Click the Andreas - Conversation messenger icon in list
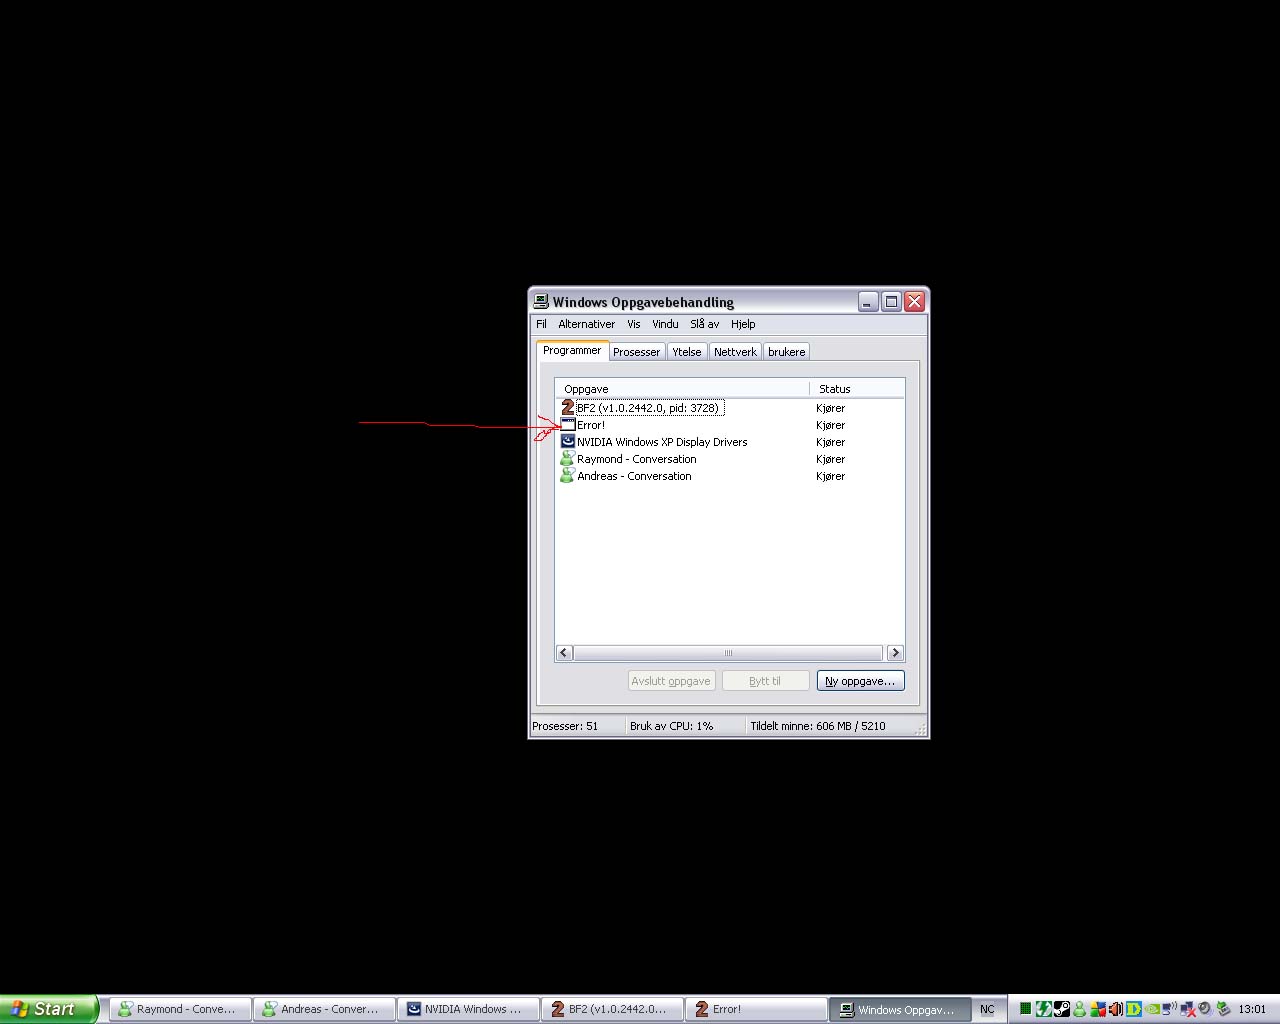Viewport: 1280px width, 1024px height. tap(568, 476)
